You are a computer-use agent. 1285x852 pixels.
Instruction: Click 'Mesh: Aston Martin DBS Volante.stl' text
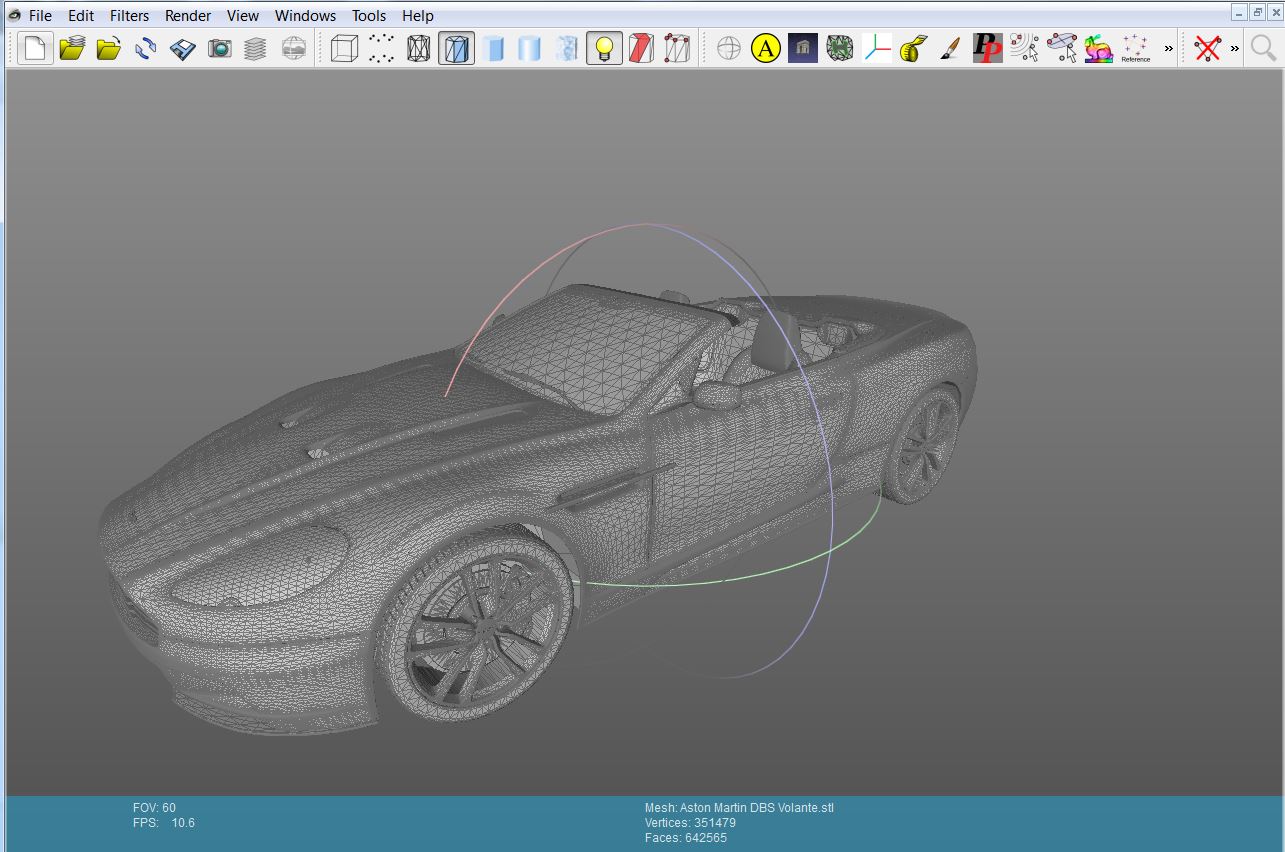point(739,808)
